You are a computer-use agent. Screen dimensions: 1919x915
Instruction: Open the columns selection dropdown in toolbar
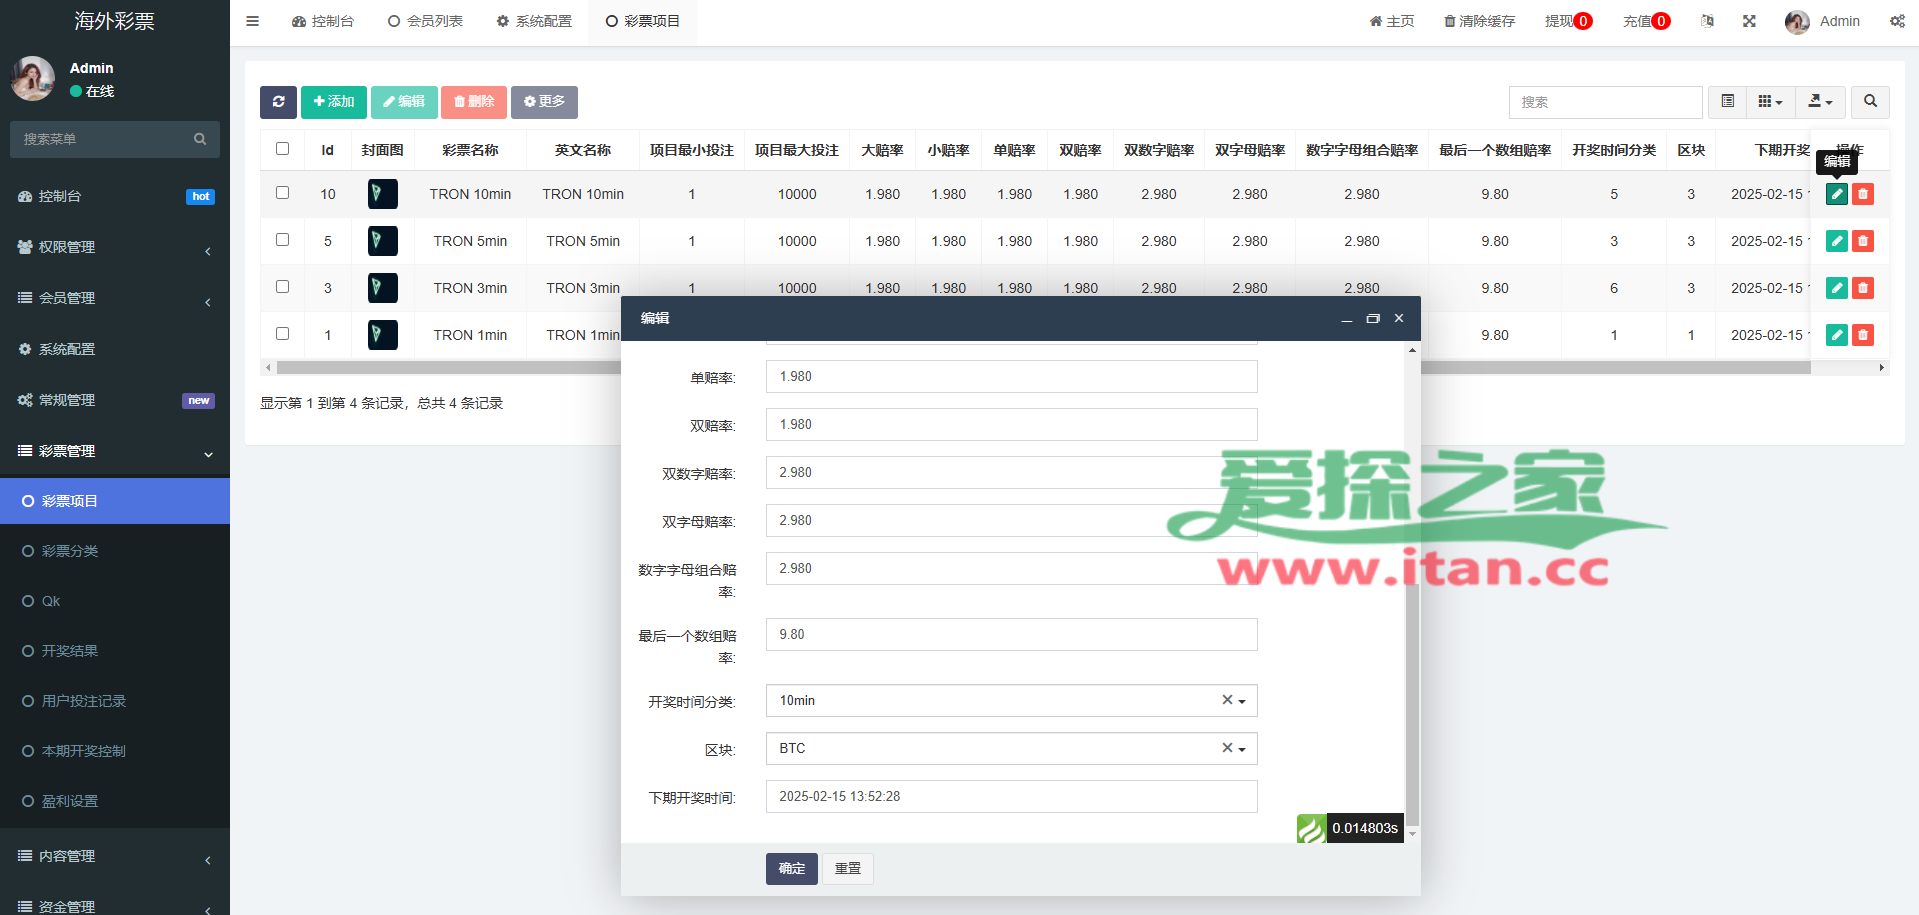[x=1770, y=102]
